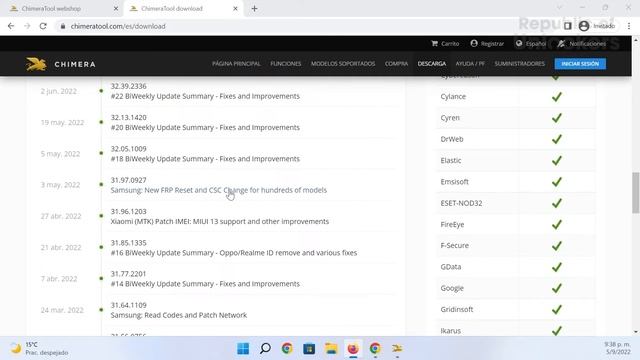The height and width of the screenshot is (360, 640).
Task: Open the weather widget
Action: point(40,349)
